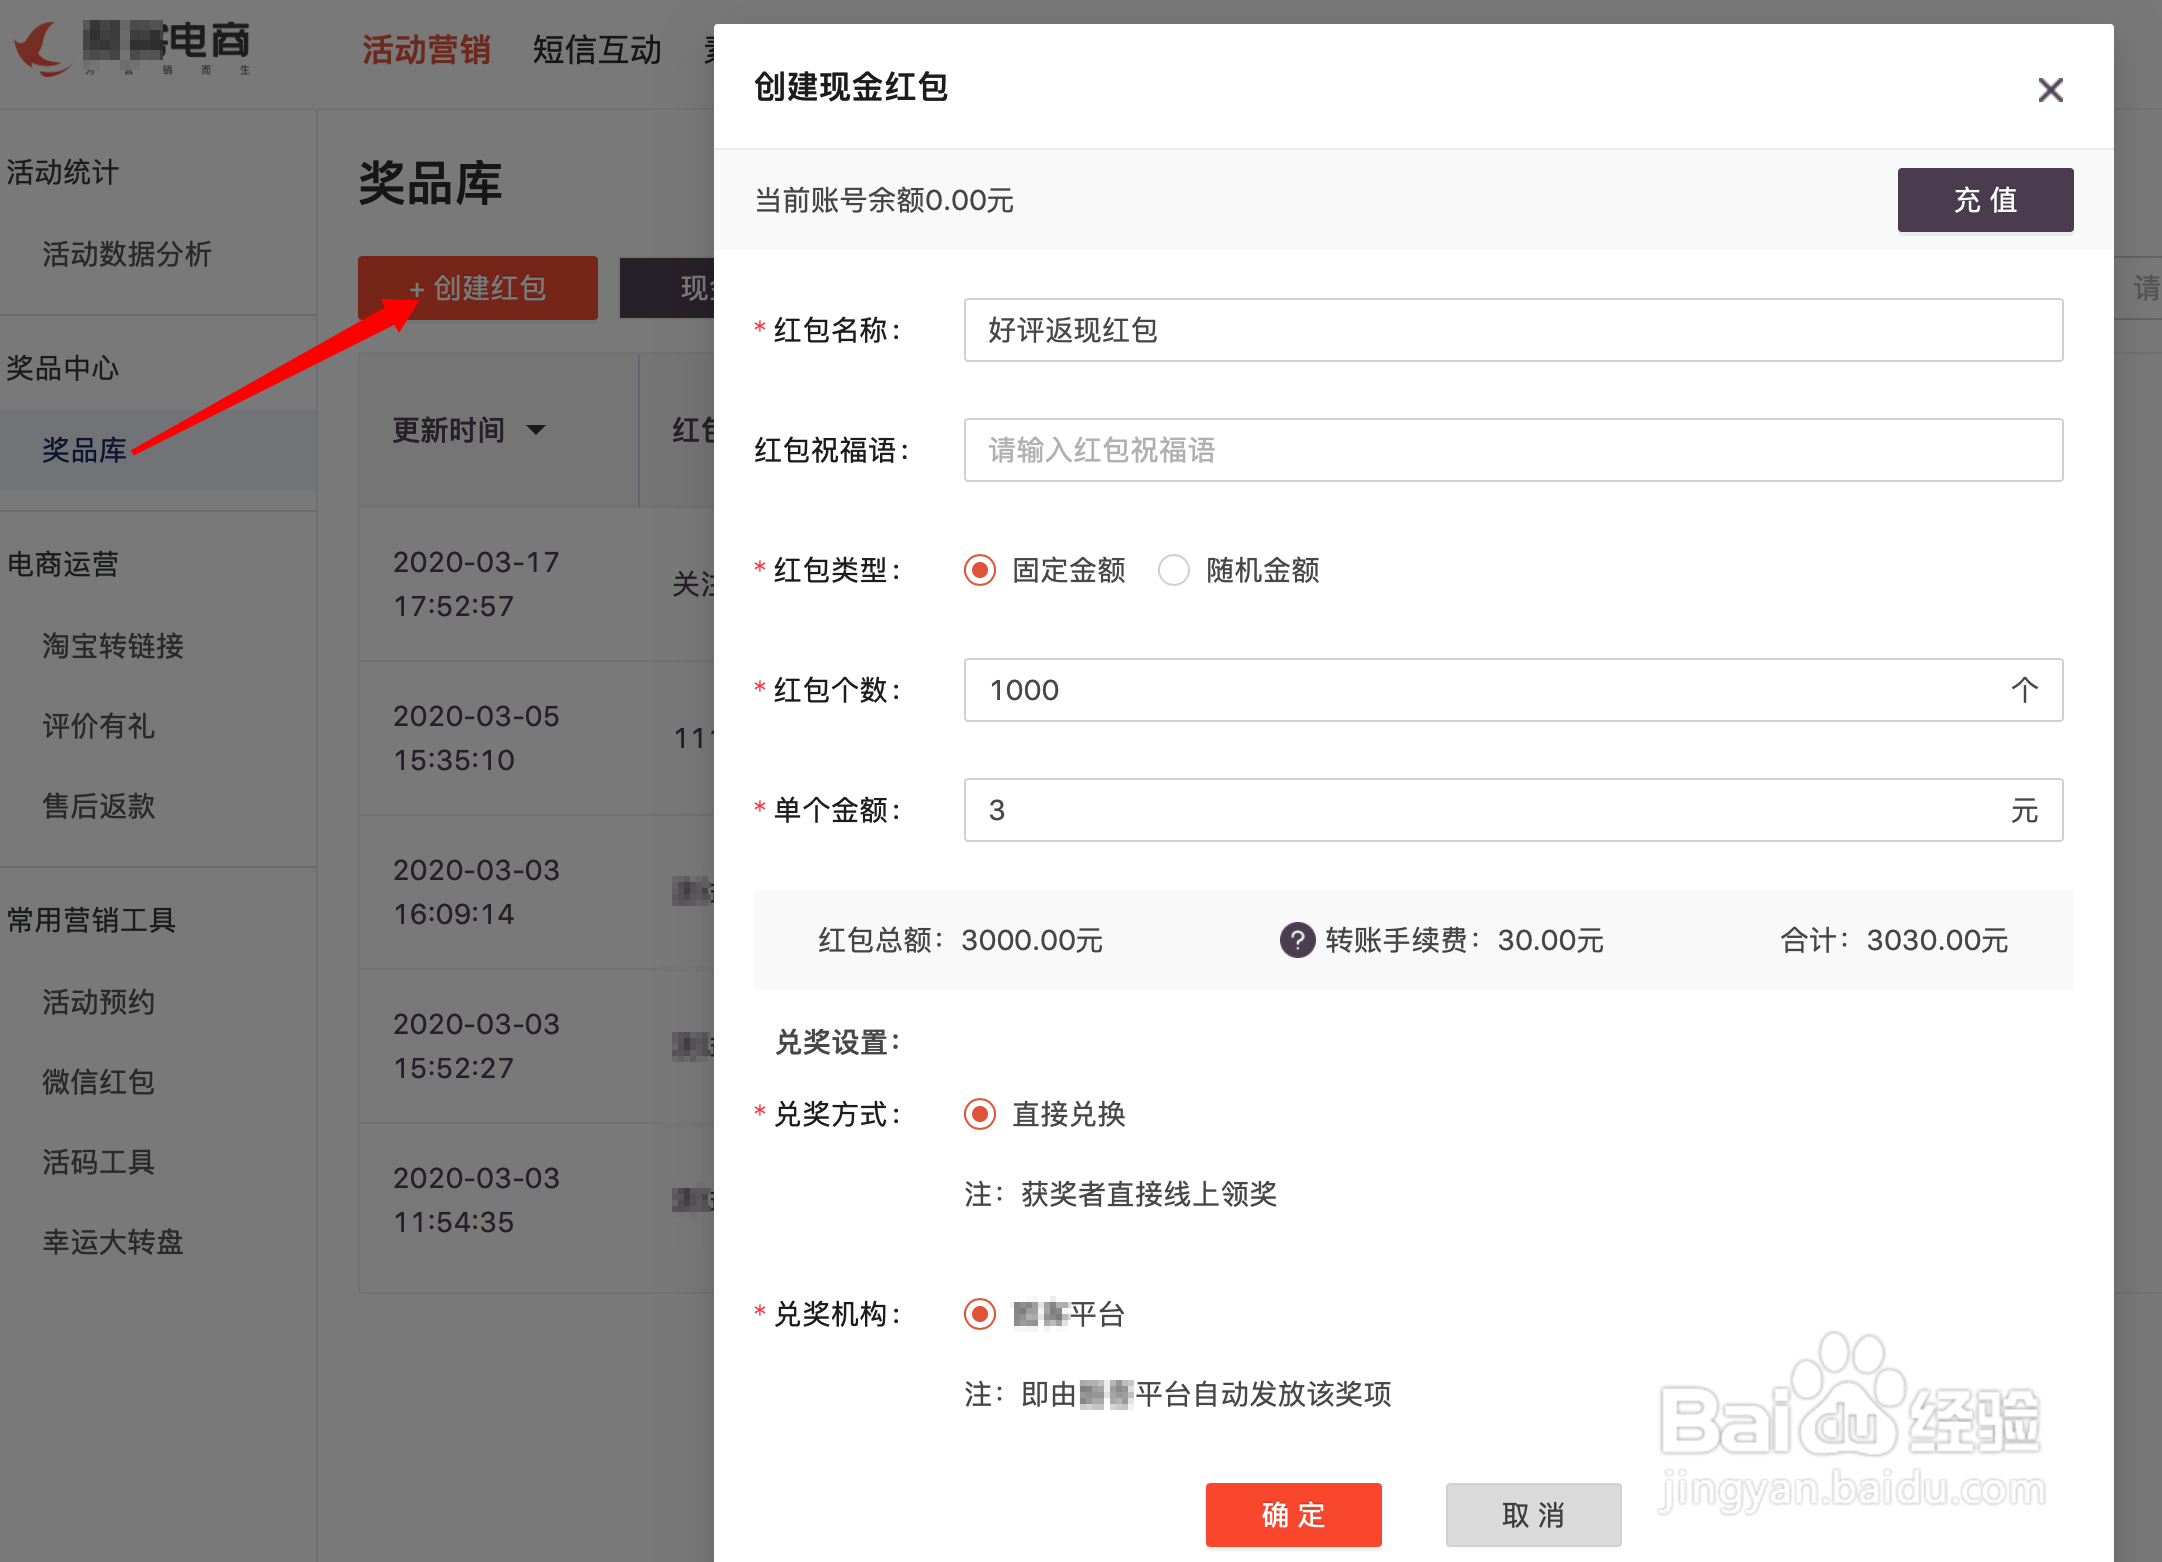Click the help icon next to 转账手续费

click(1296, 940)
